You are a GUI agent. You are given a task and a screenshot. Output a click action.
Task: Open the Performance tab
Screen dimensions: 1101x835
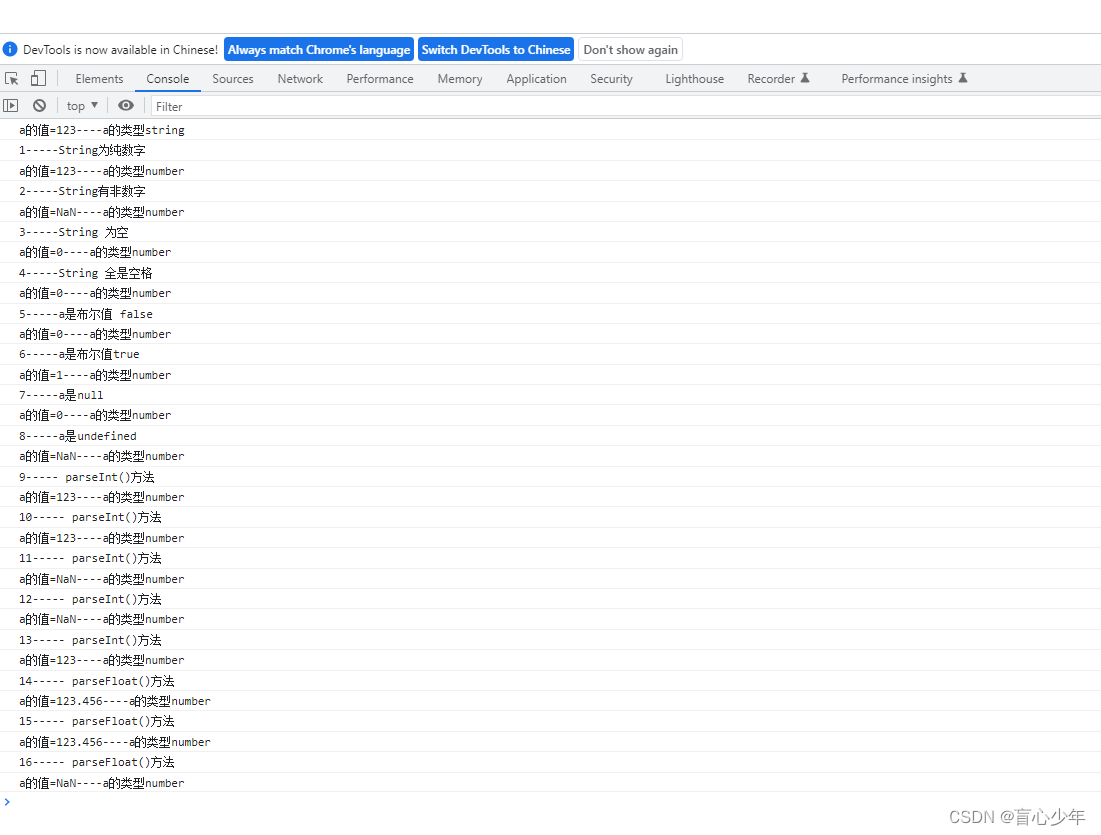[380, 79]
